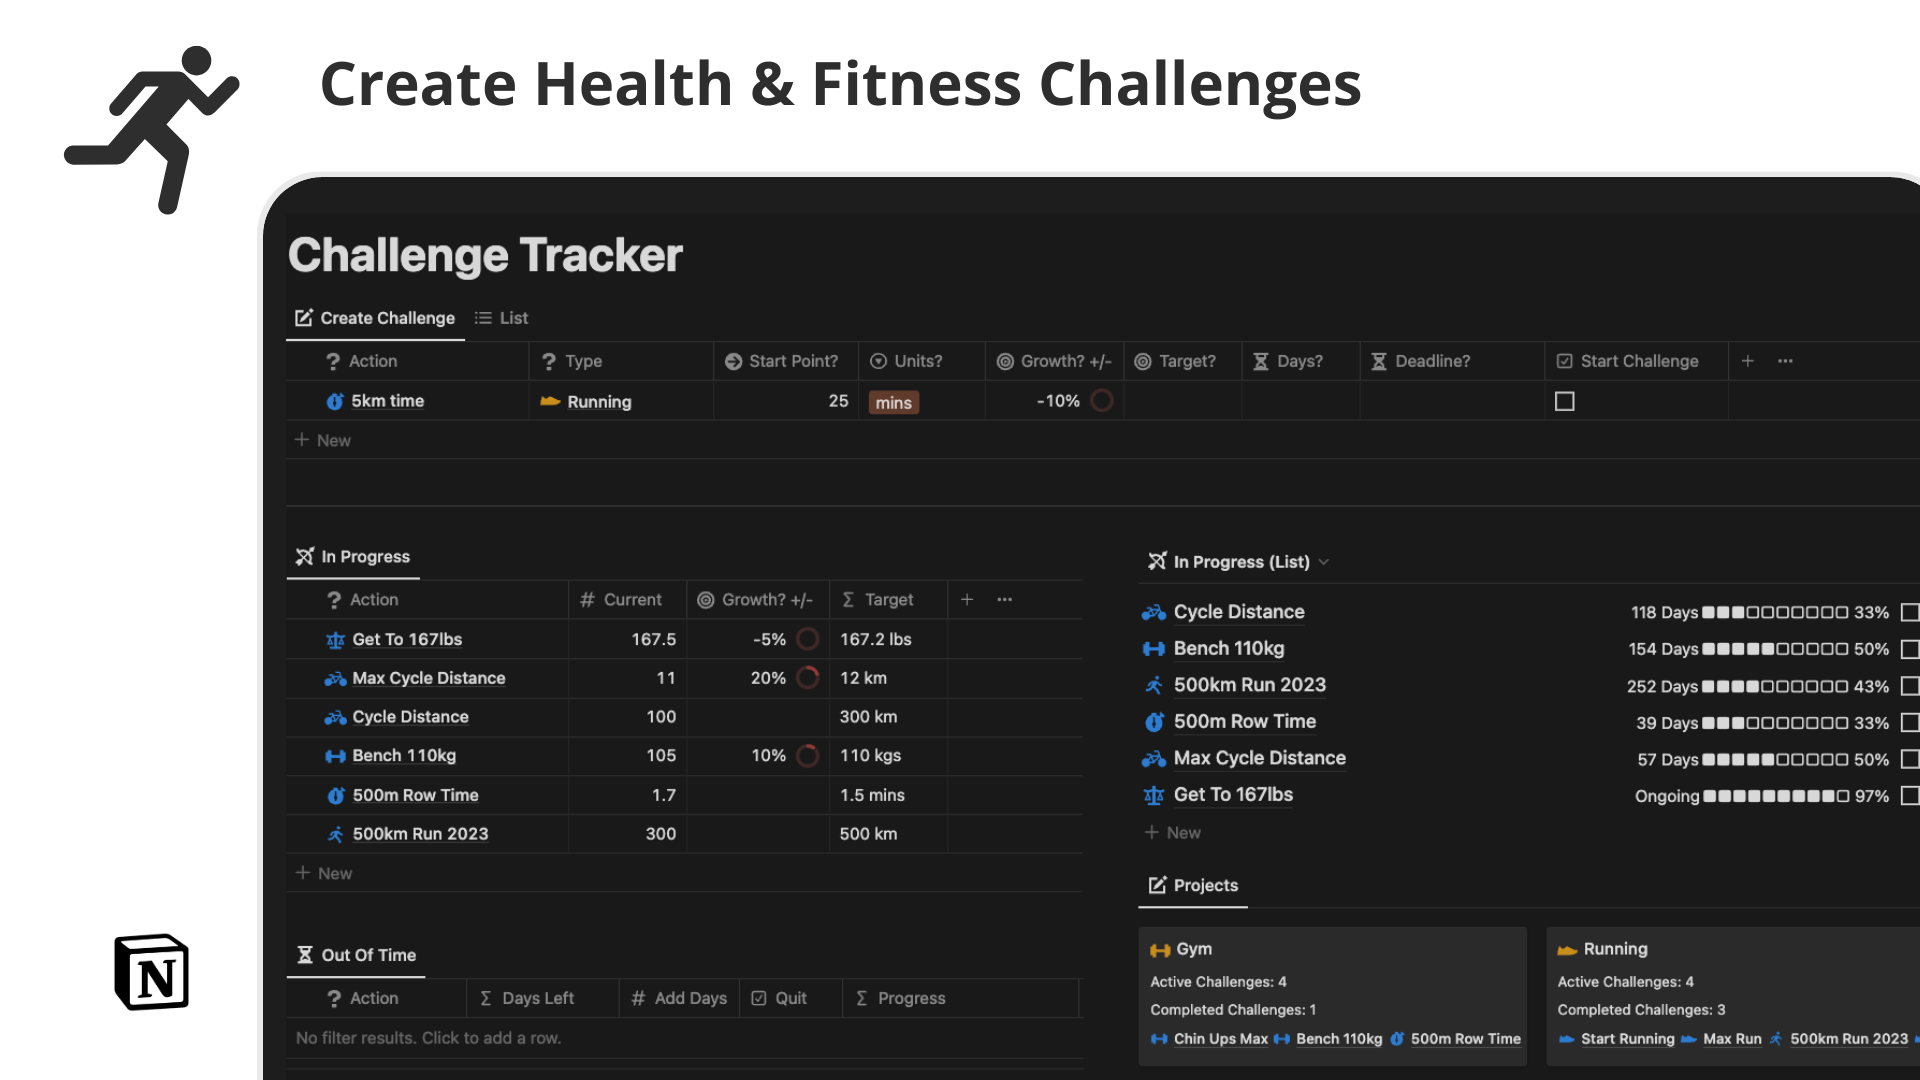This screenshot has height=1080, width=1920.
Task: Click the mins units tag in the table
Action: [x=893, y=402]
